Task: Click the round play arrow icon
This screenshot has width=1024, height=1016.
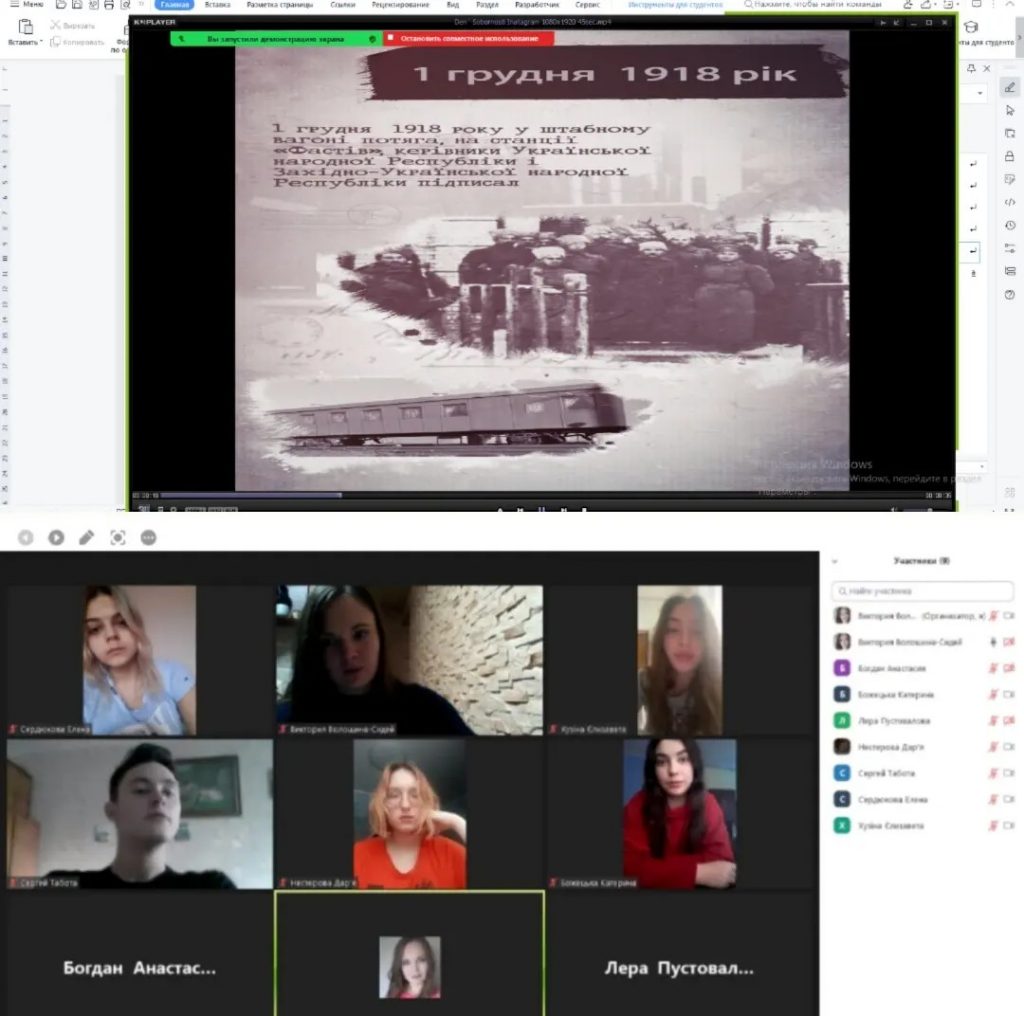Action: pos(56,538)
